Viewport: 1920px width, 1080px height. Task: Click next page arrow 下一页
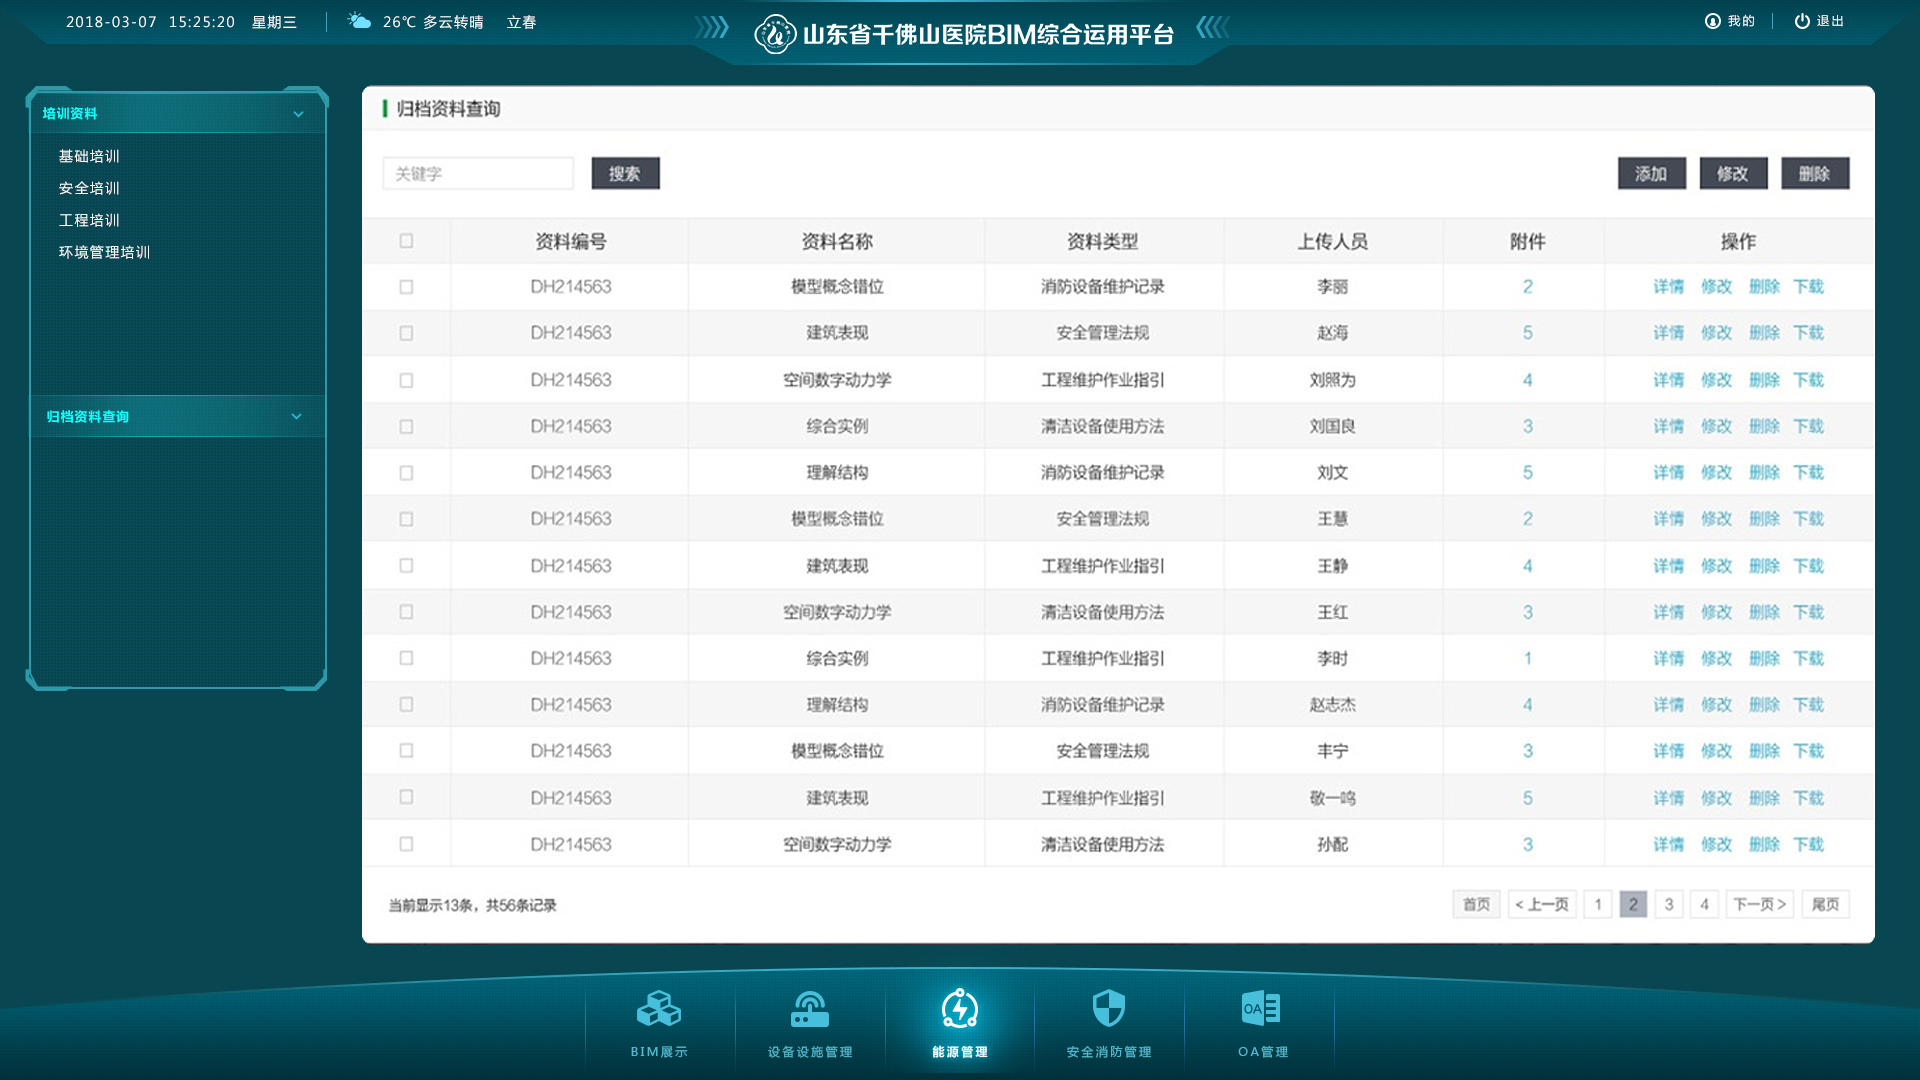pyautogui.click(x=1758, y=903)
